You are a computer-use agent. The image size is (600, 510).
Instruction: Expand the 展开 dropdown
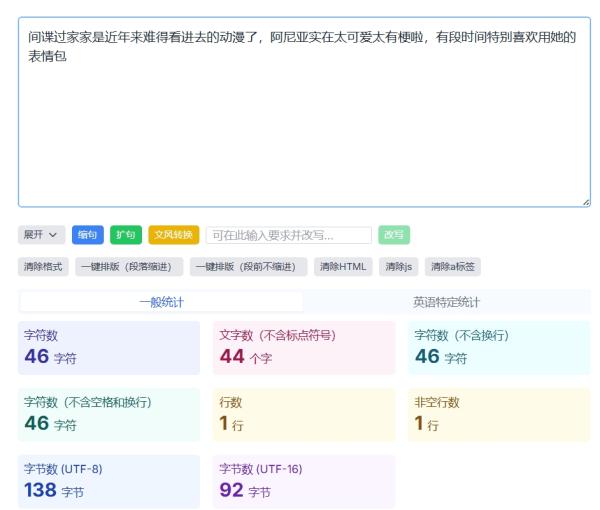click(41, 235)
